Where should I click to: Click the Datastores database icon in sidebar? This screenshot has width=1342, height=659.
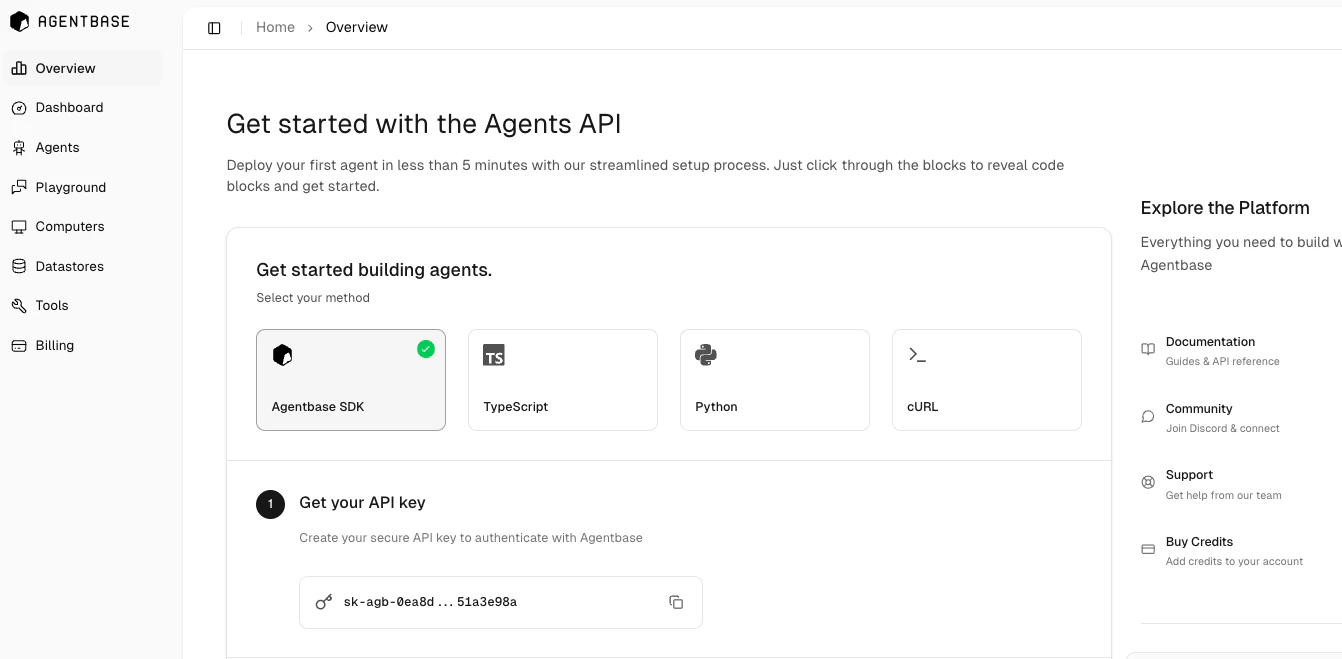tap(19, 266)
